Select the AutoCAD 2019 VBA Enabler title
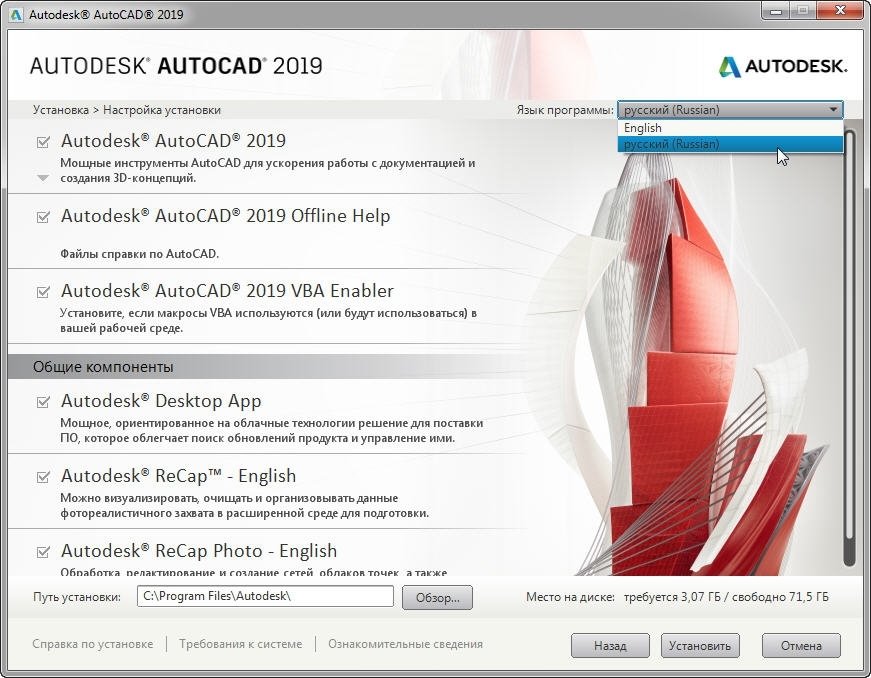This screenshot has height=678, width=871. tap(227, 290)
